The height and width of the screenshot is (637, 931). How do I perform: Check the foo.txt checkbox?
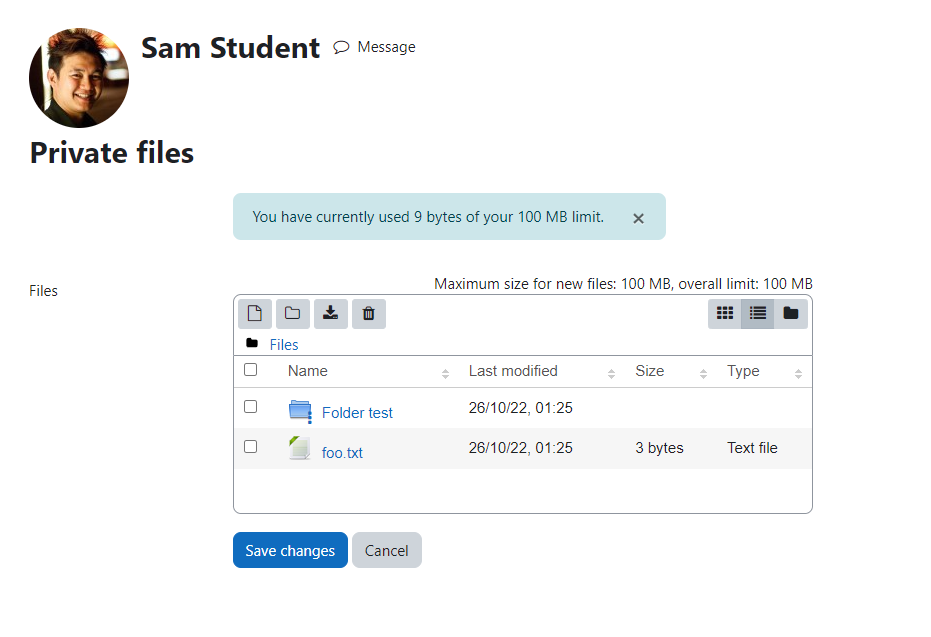pyautogui.click(x=251, y=446)
